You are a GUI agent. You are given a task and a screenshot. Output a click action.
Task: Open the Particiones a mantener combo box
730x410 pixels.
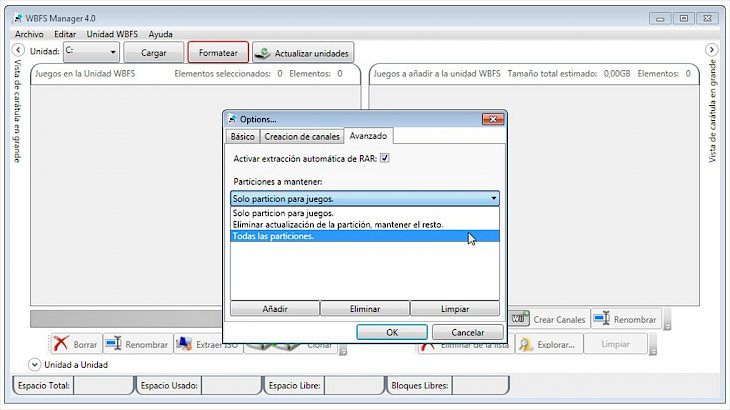tap(365, 199)
